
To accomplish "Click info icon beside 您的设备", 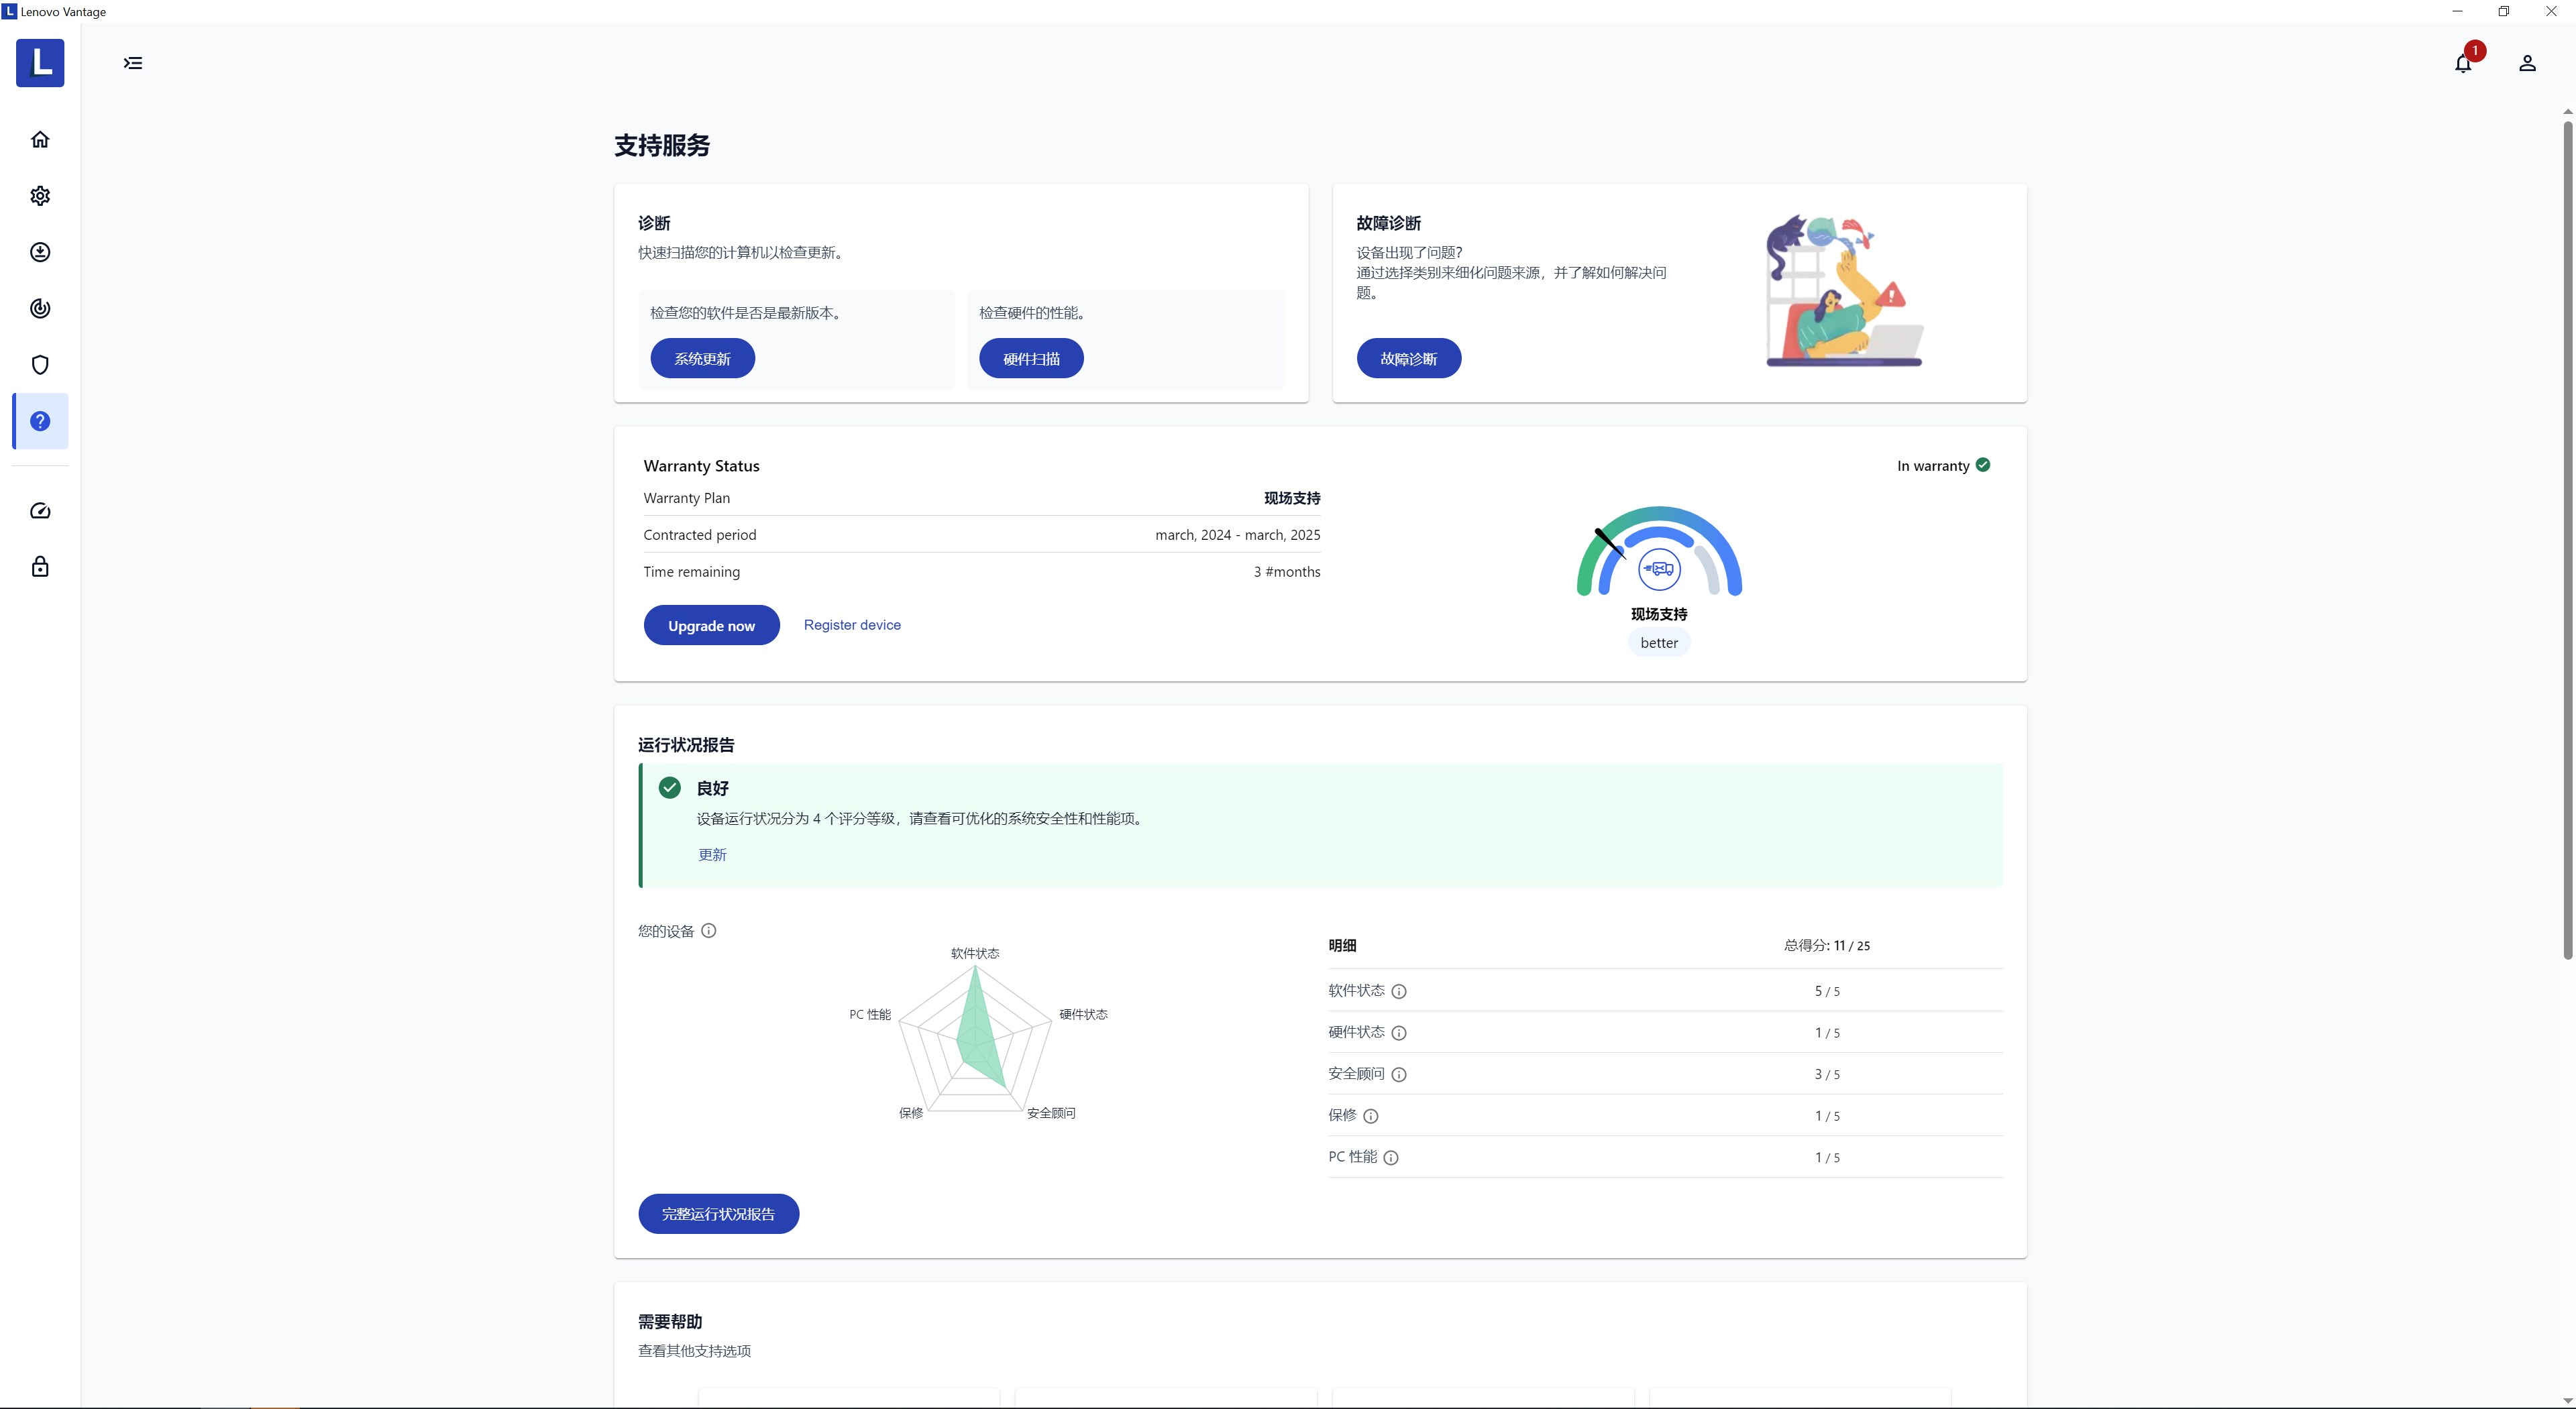I will click(x=709, y=931).
